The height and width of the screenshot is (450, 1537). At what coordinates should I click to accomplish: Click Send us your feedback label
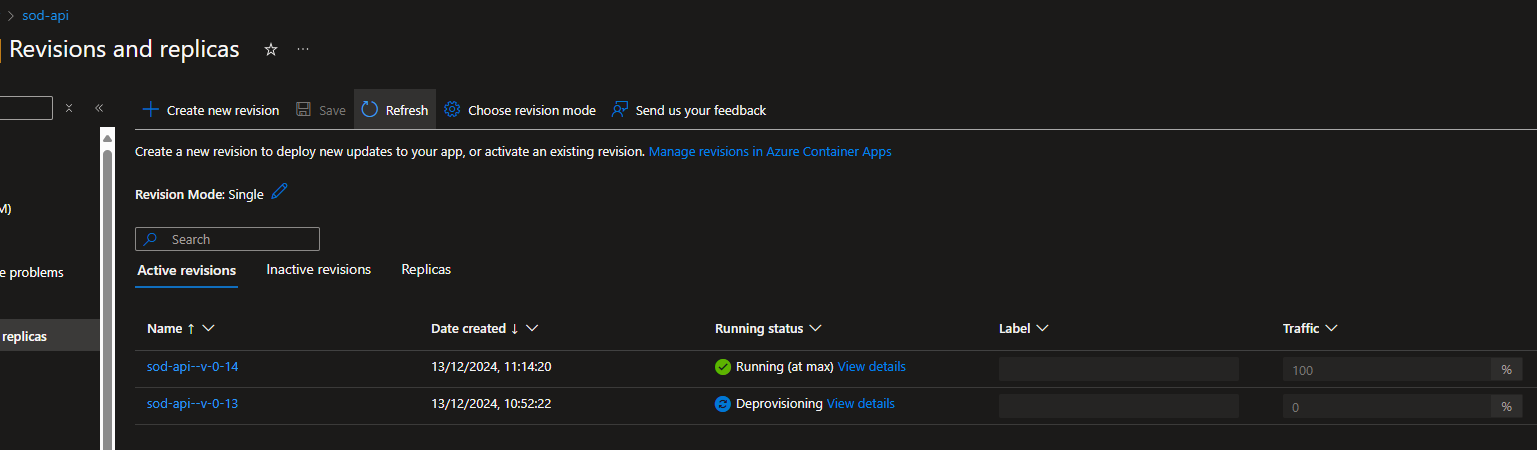(701, 110)
